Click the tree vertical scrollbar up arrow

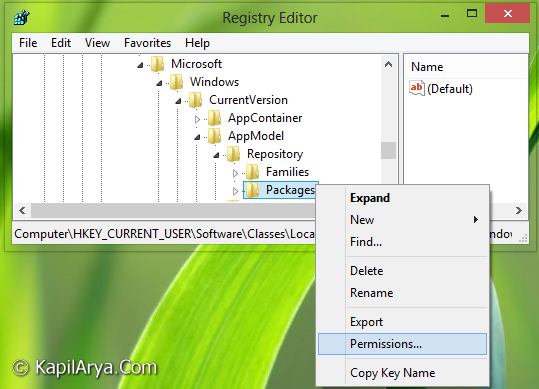(388, 64)
